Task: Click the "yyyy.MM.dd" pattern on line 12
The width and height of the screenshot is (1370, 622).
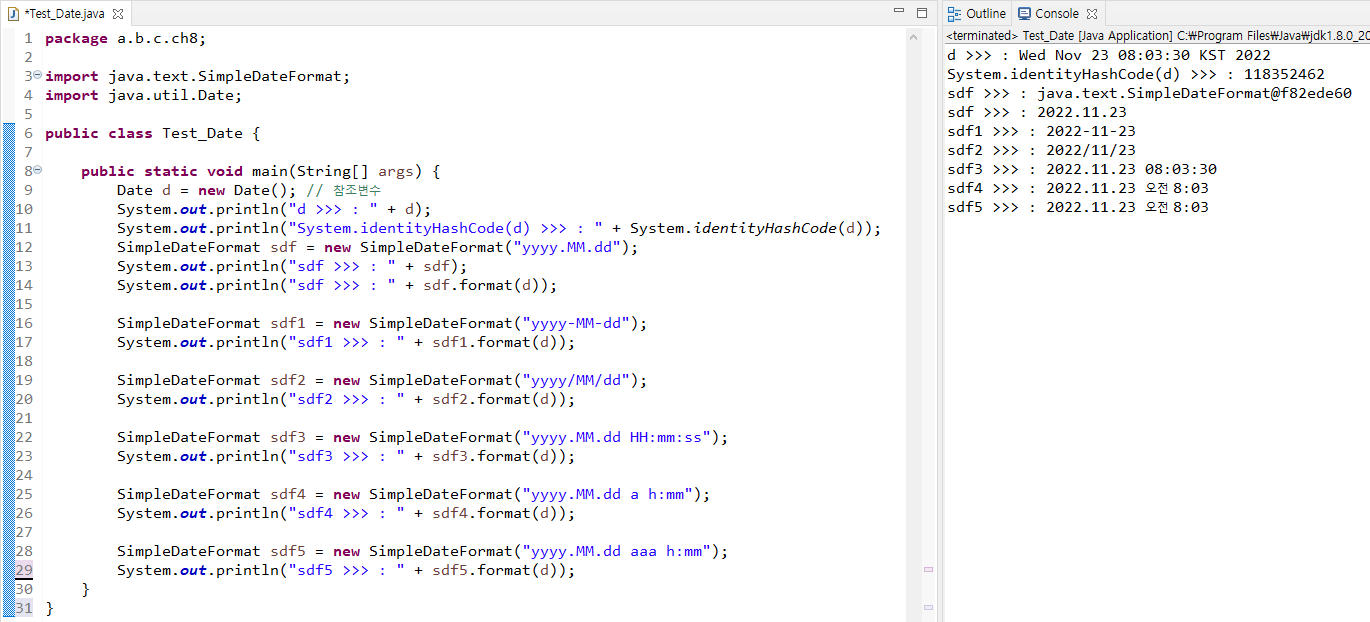Action: coord(566,247)
